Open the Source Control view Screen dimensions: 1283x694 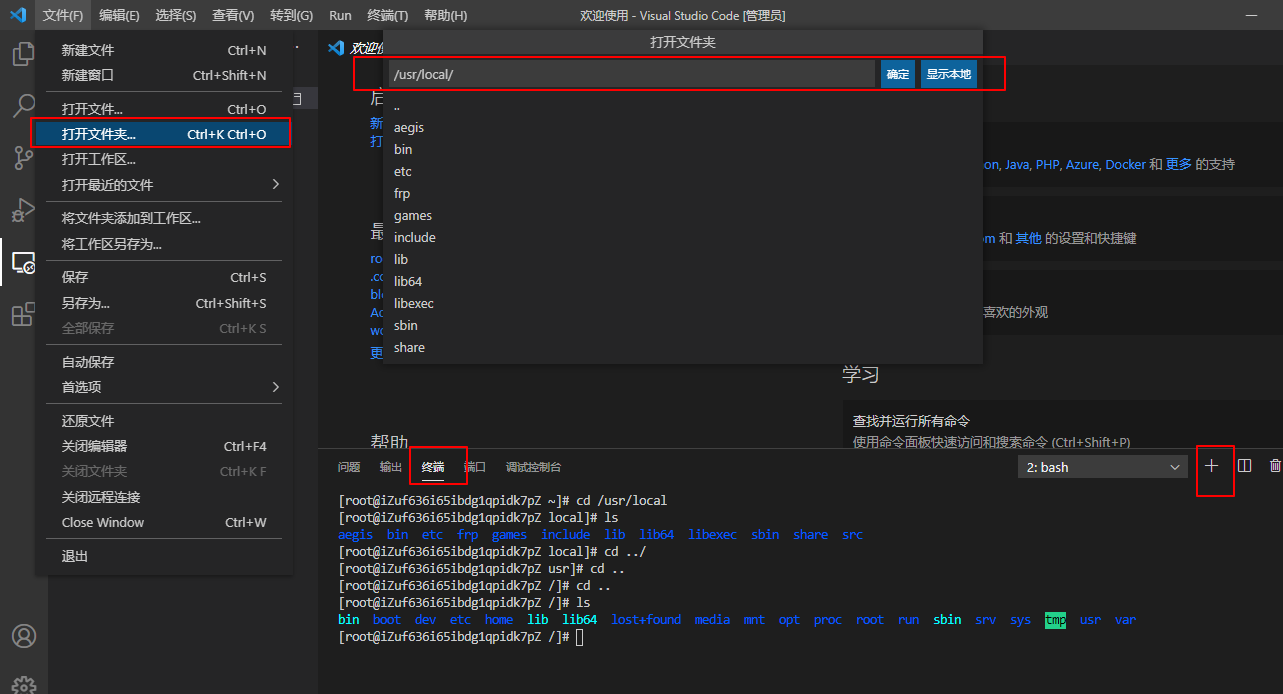(23, 158)
